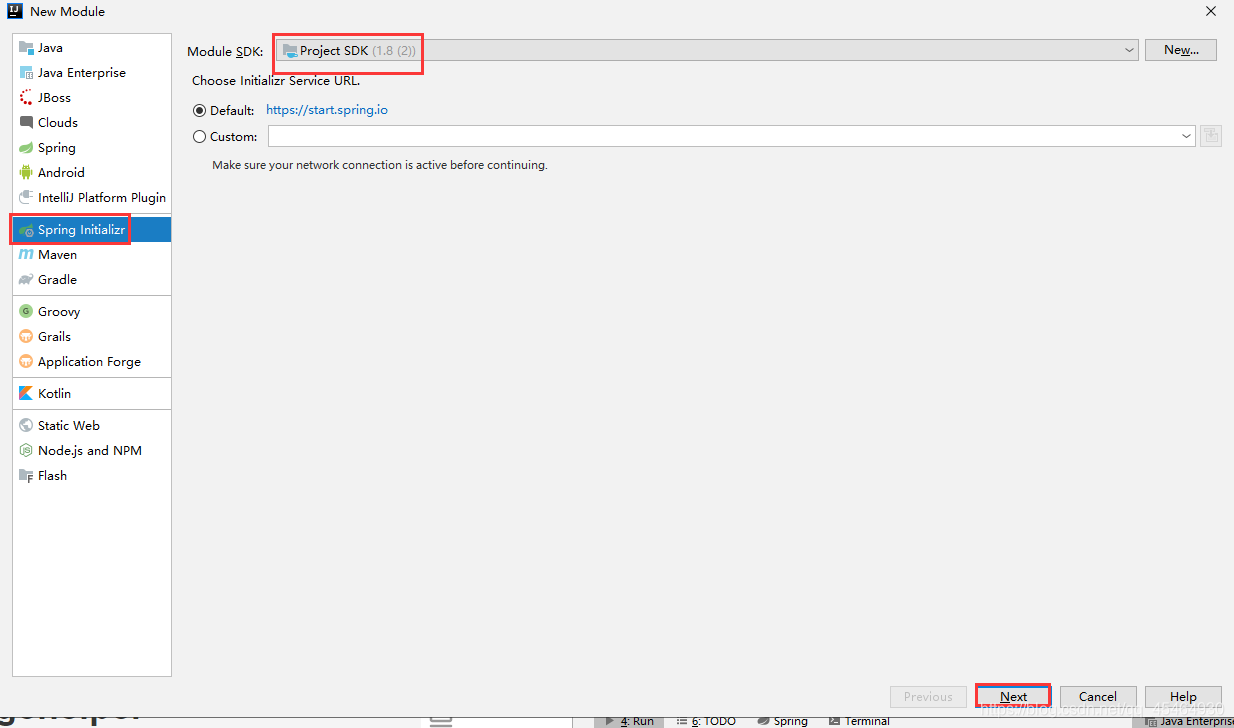This screenshot has width=1234, height=728.
Task: Click the Flash folder icon
Action: [26, 476]
